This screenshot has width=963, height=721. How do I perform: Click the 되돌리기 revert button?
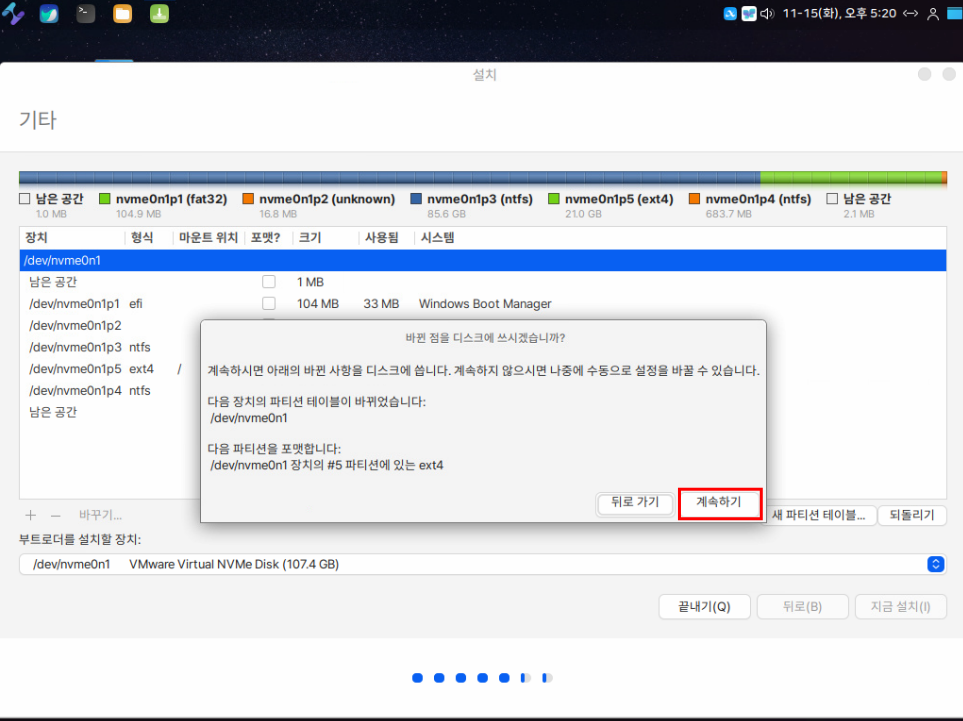tap(911, 516)
